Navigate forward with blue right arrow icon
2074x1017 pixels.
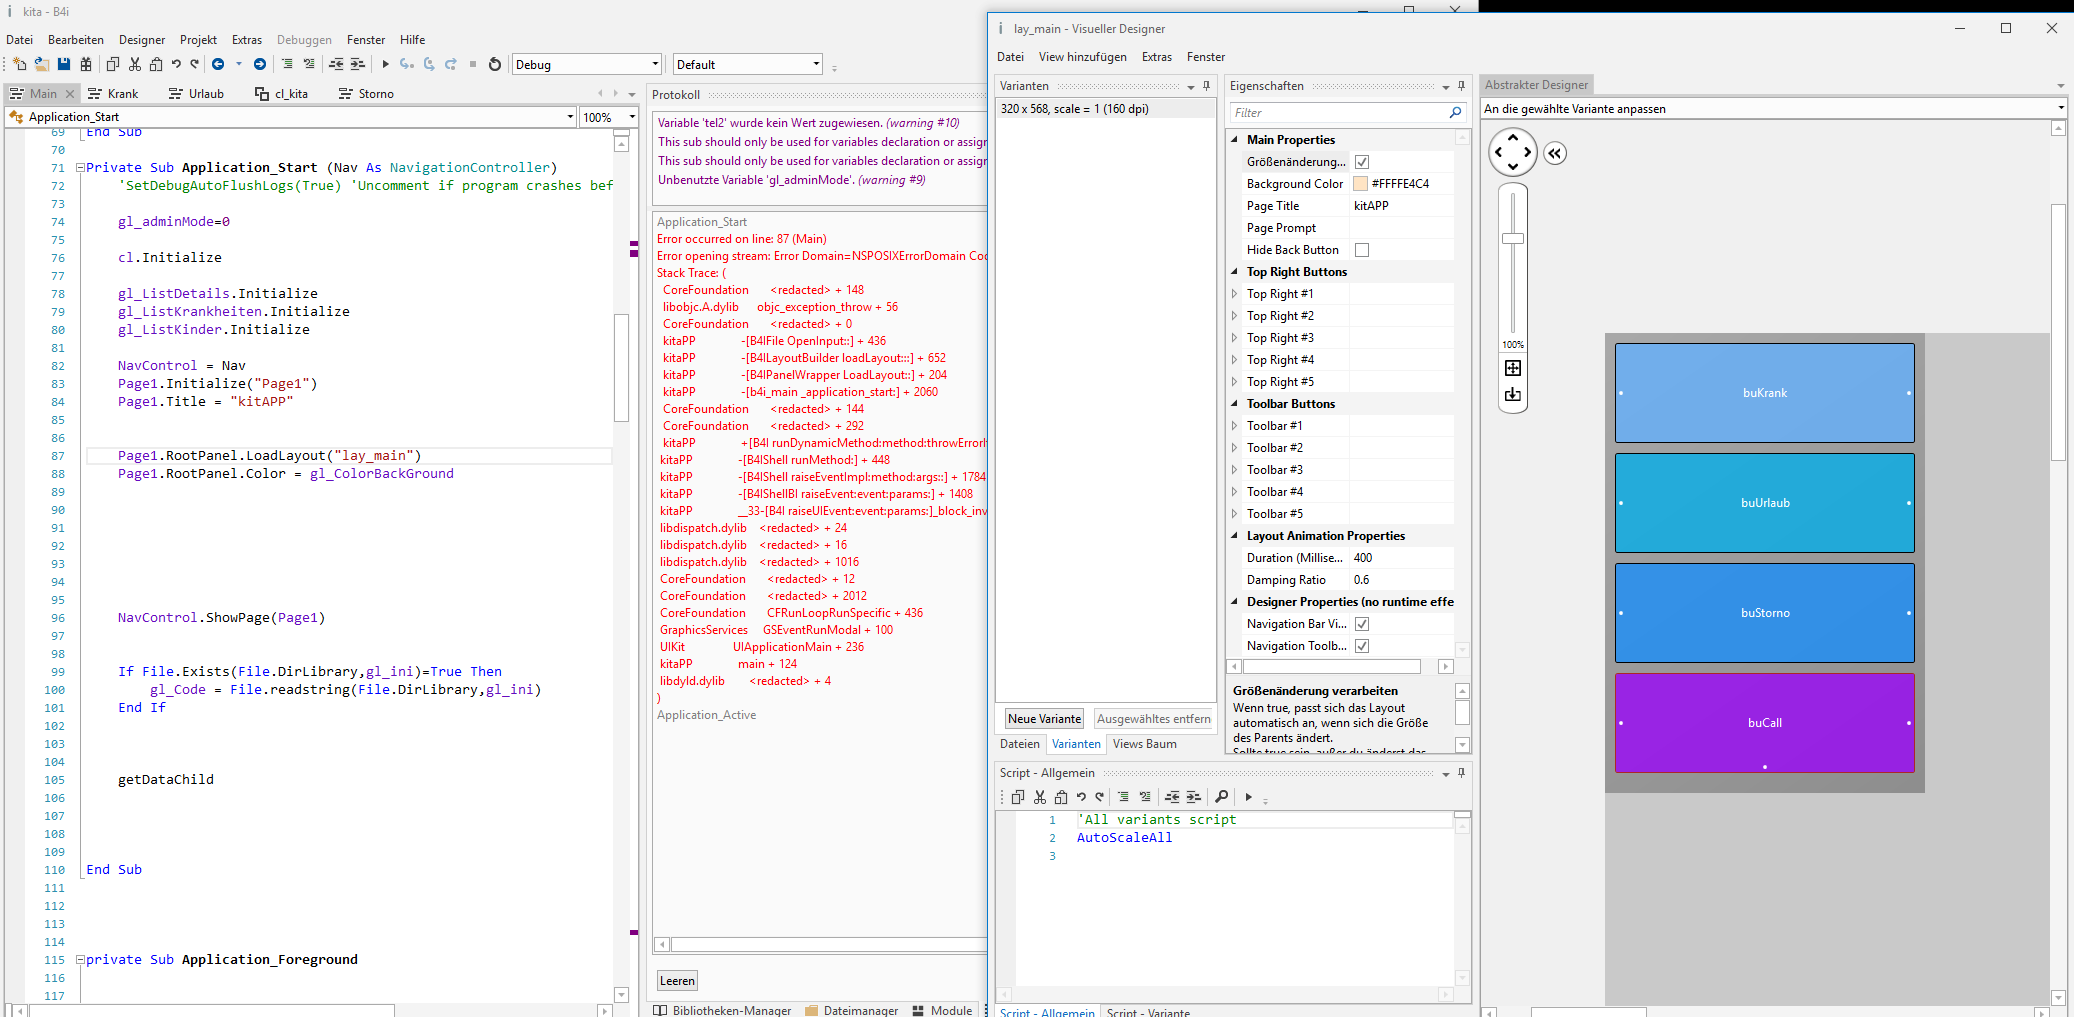point(259,64)
